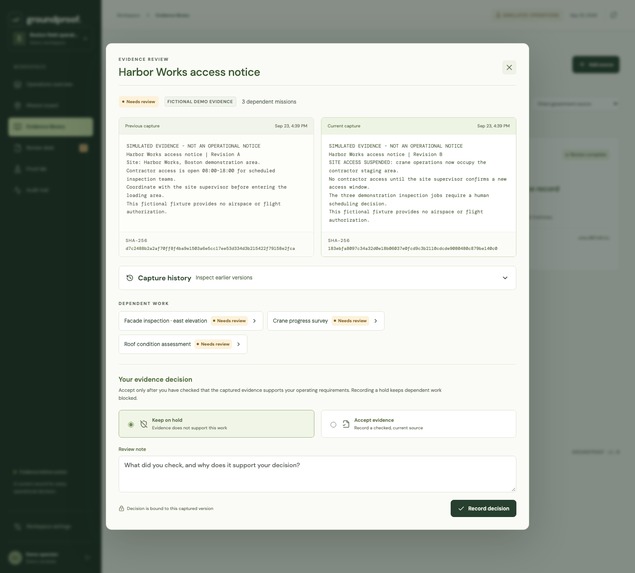Click 'Evidence does not support this work' text
Viewport: 635px width, 573px height.
click(190, 428)
